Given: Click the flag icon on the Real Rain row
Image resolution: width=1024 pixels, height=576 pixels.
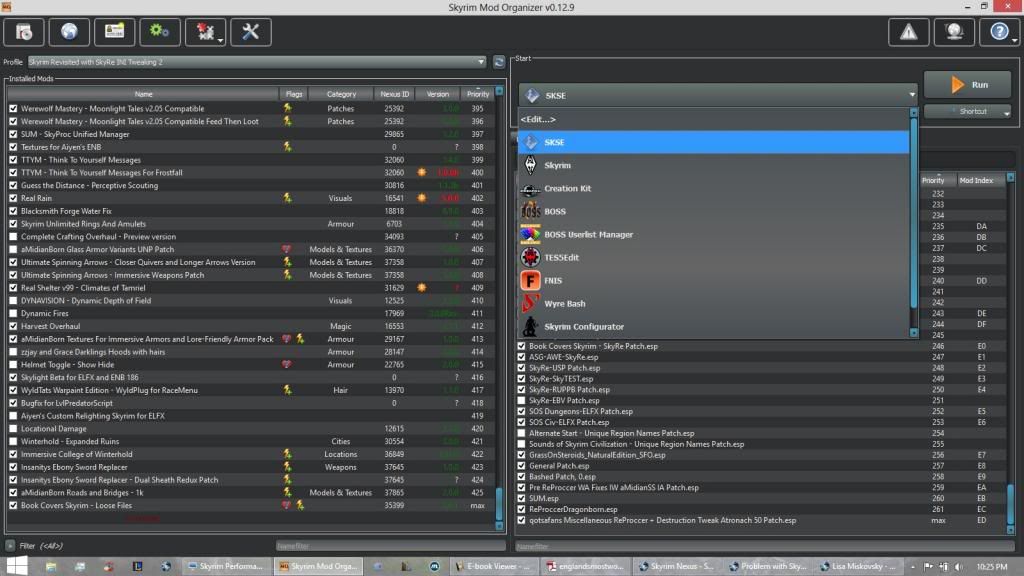Looking at the screenshot, I should point(287,198).
